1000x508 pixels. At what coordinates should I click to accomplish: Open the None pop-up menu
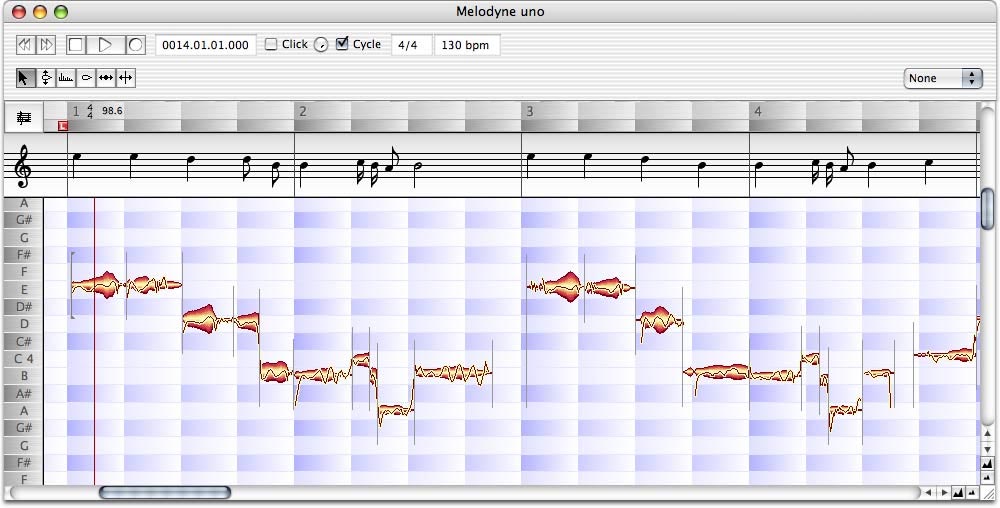pyautogui.click(x=943, y=78)
